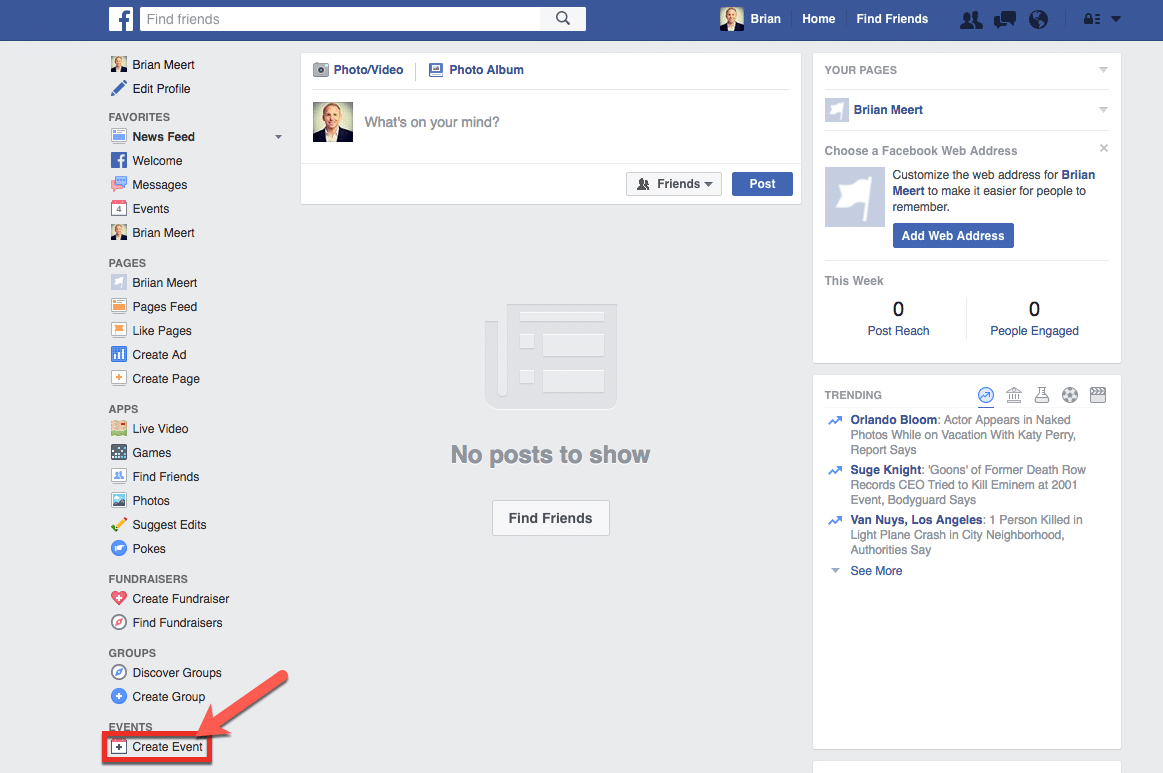Open the Briian Meert page link in Your Pages
Screen dimensions: 1163x773
888,110
